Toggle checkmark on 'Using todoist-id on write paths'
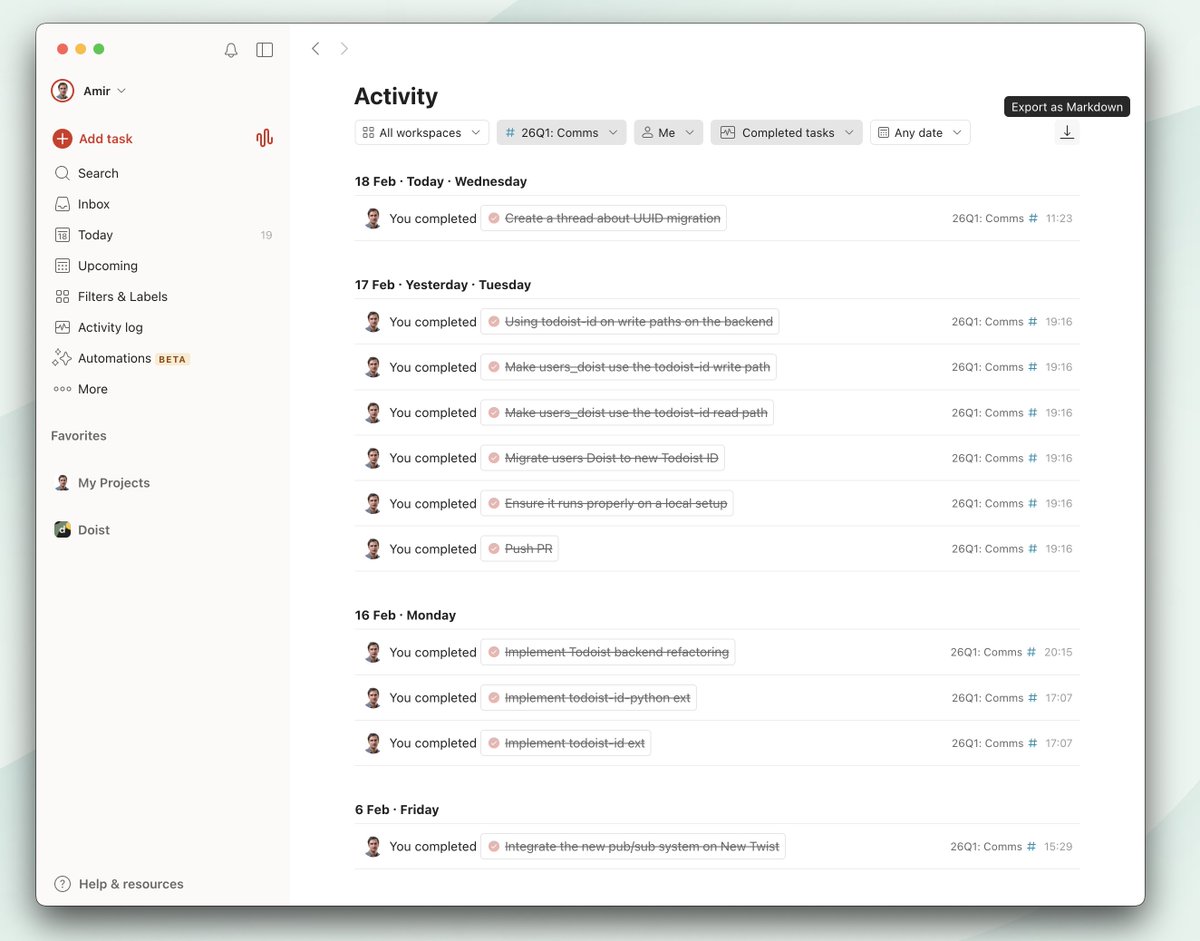The height and width of the screenshot is (941, 1200). click(493, 322)
